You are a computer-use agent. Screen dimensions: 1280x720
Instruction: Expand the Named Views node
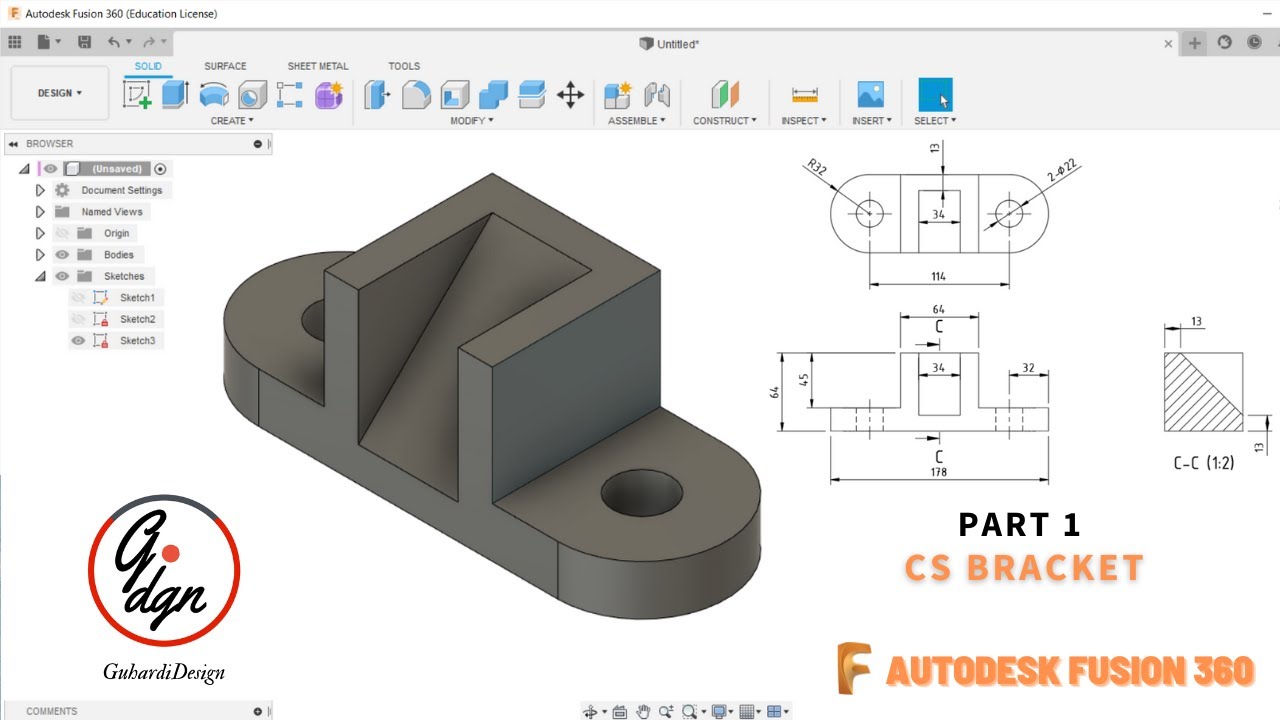40,212
